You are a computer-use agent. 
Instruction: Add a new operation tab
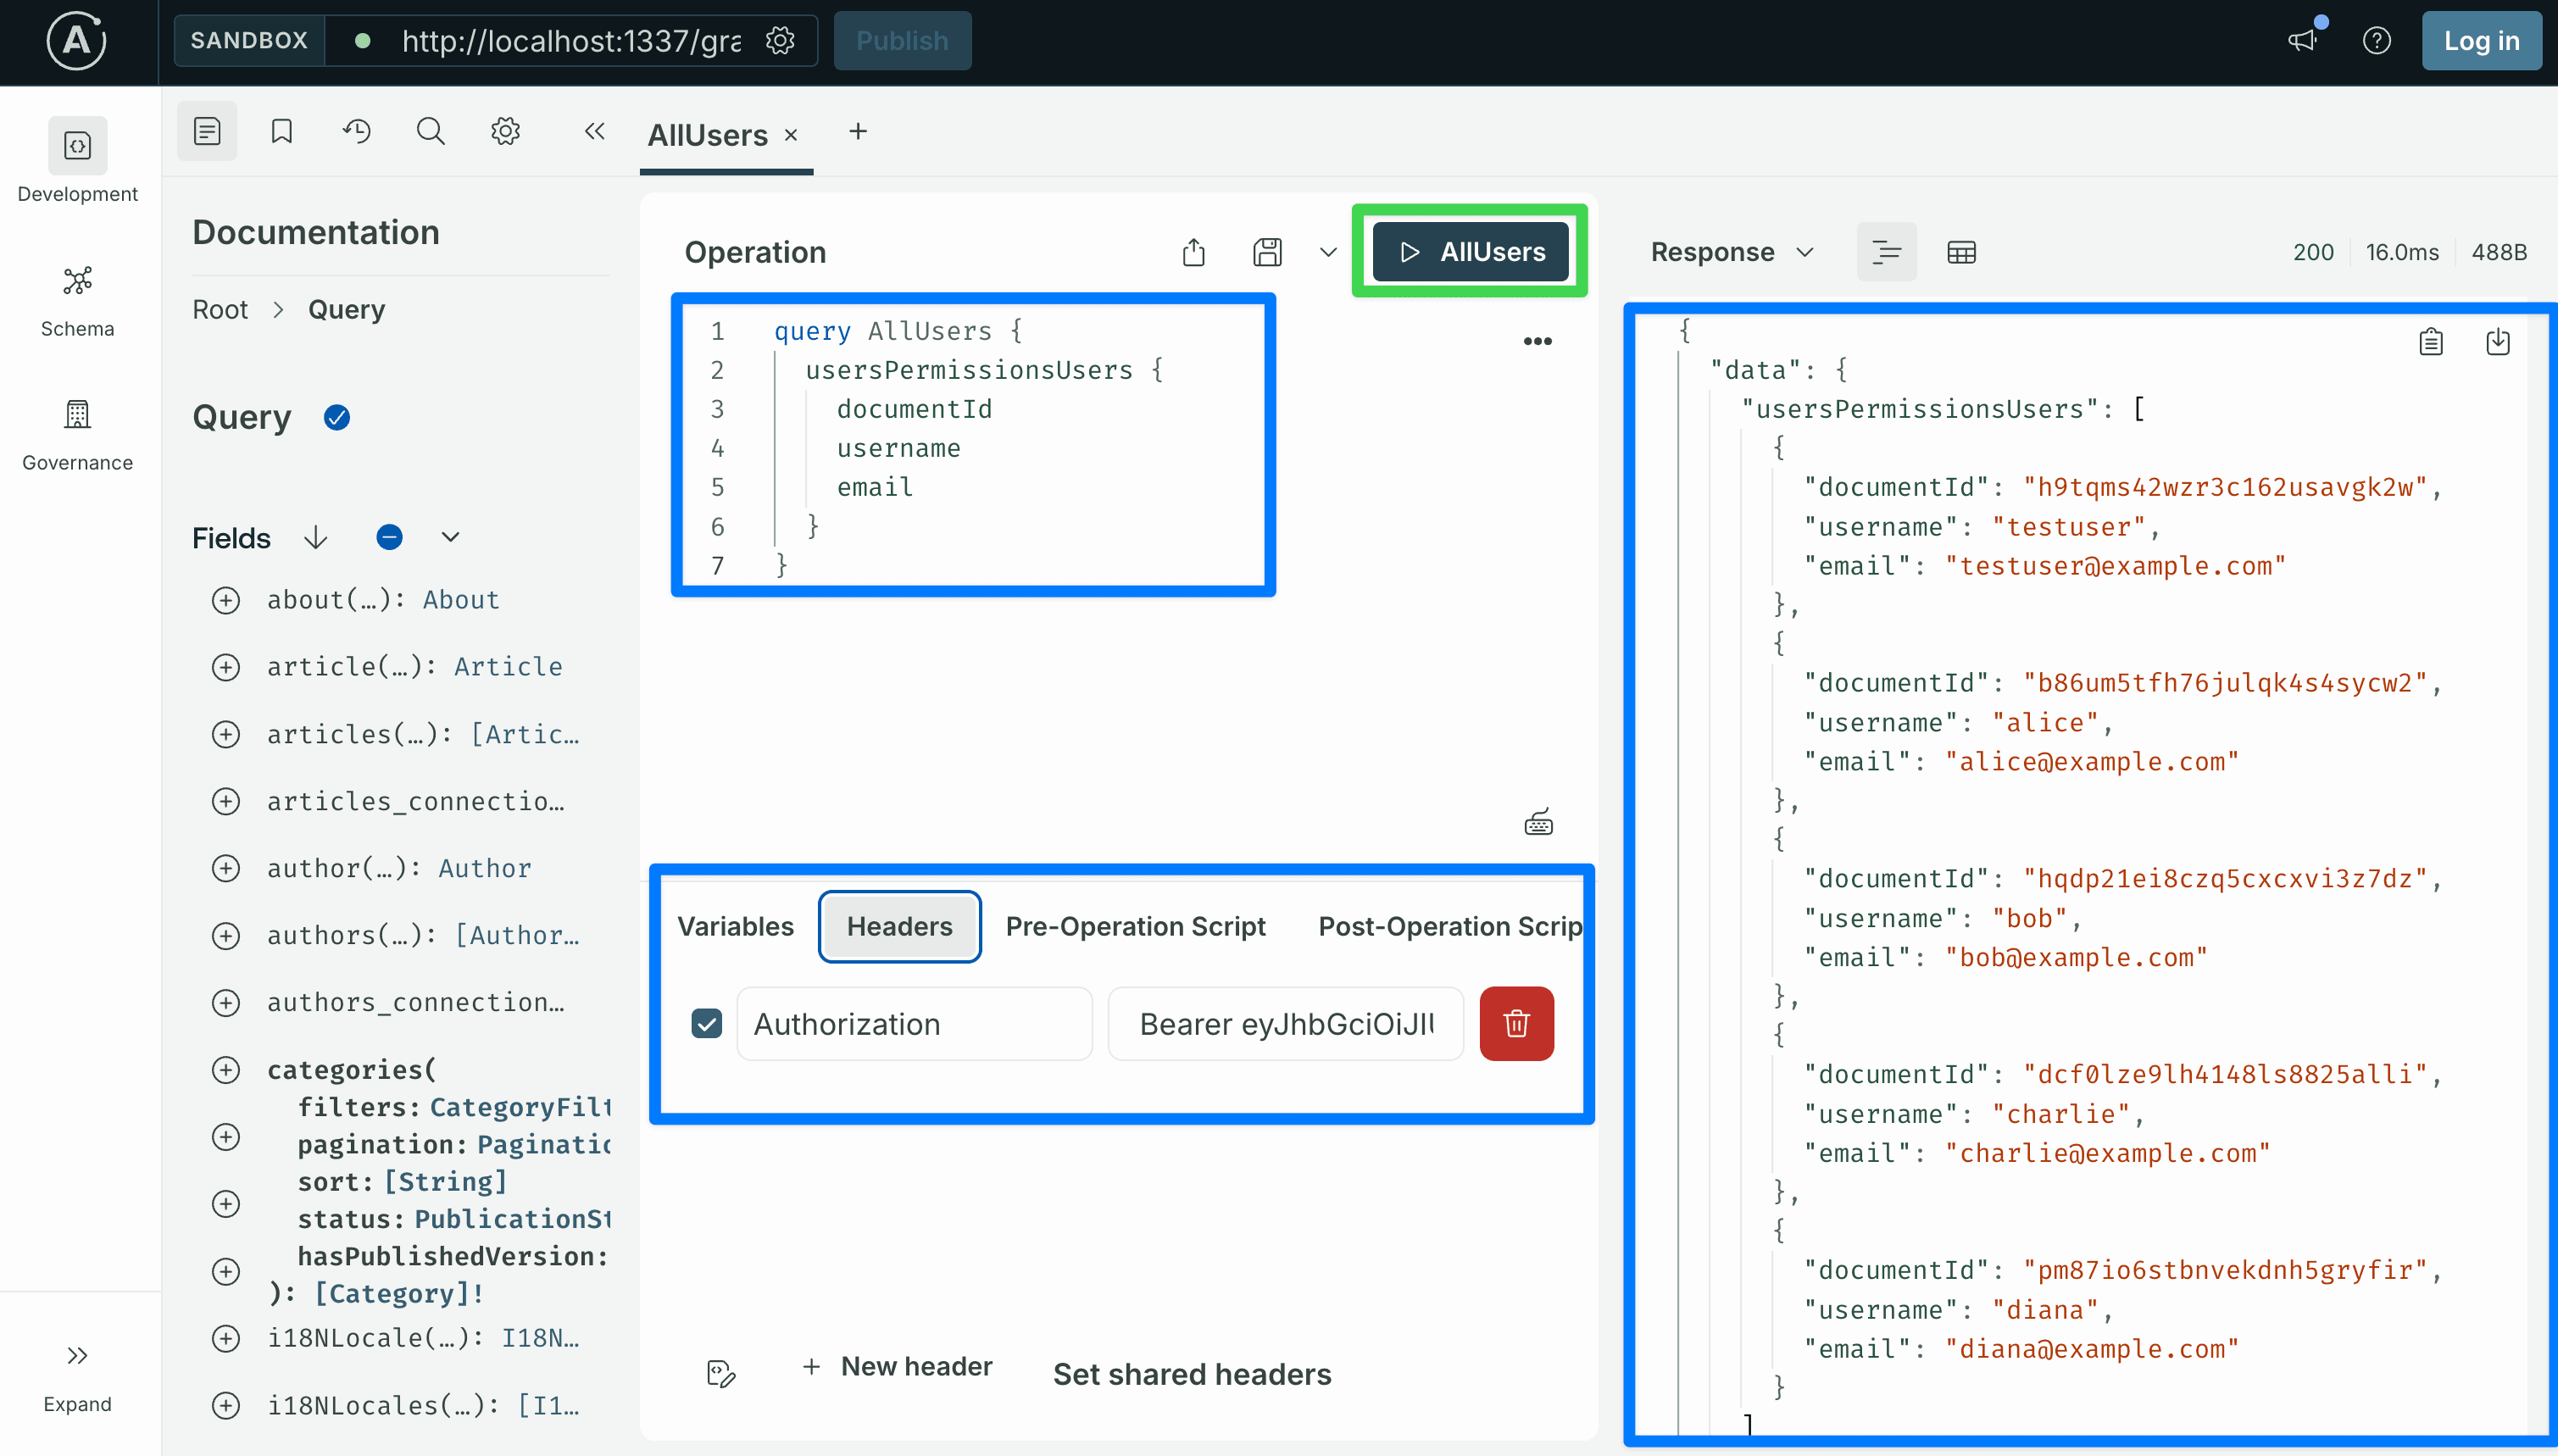tap(858, 131)
